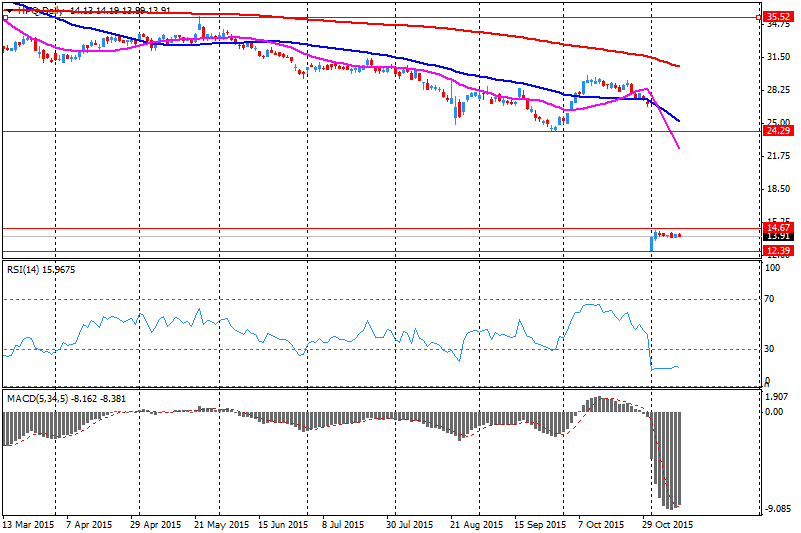Click the 13 Mar 2015 date label

(x=28, y=525)
